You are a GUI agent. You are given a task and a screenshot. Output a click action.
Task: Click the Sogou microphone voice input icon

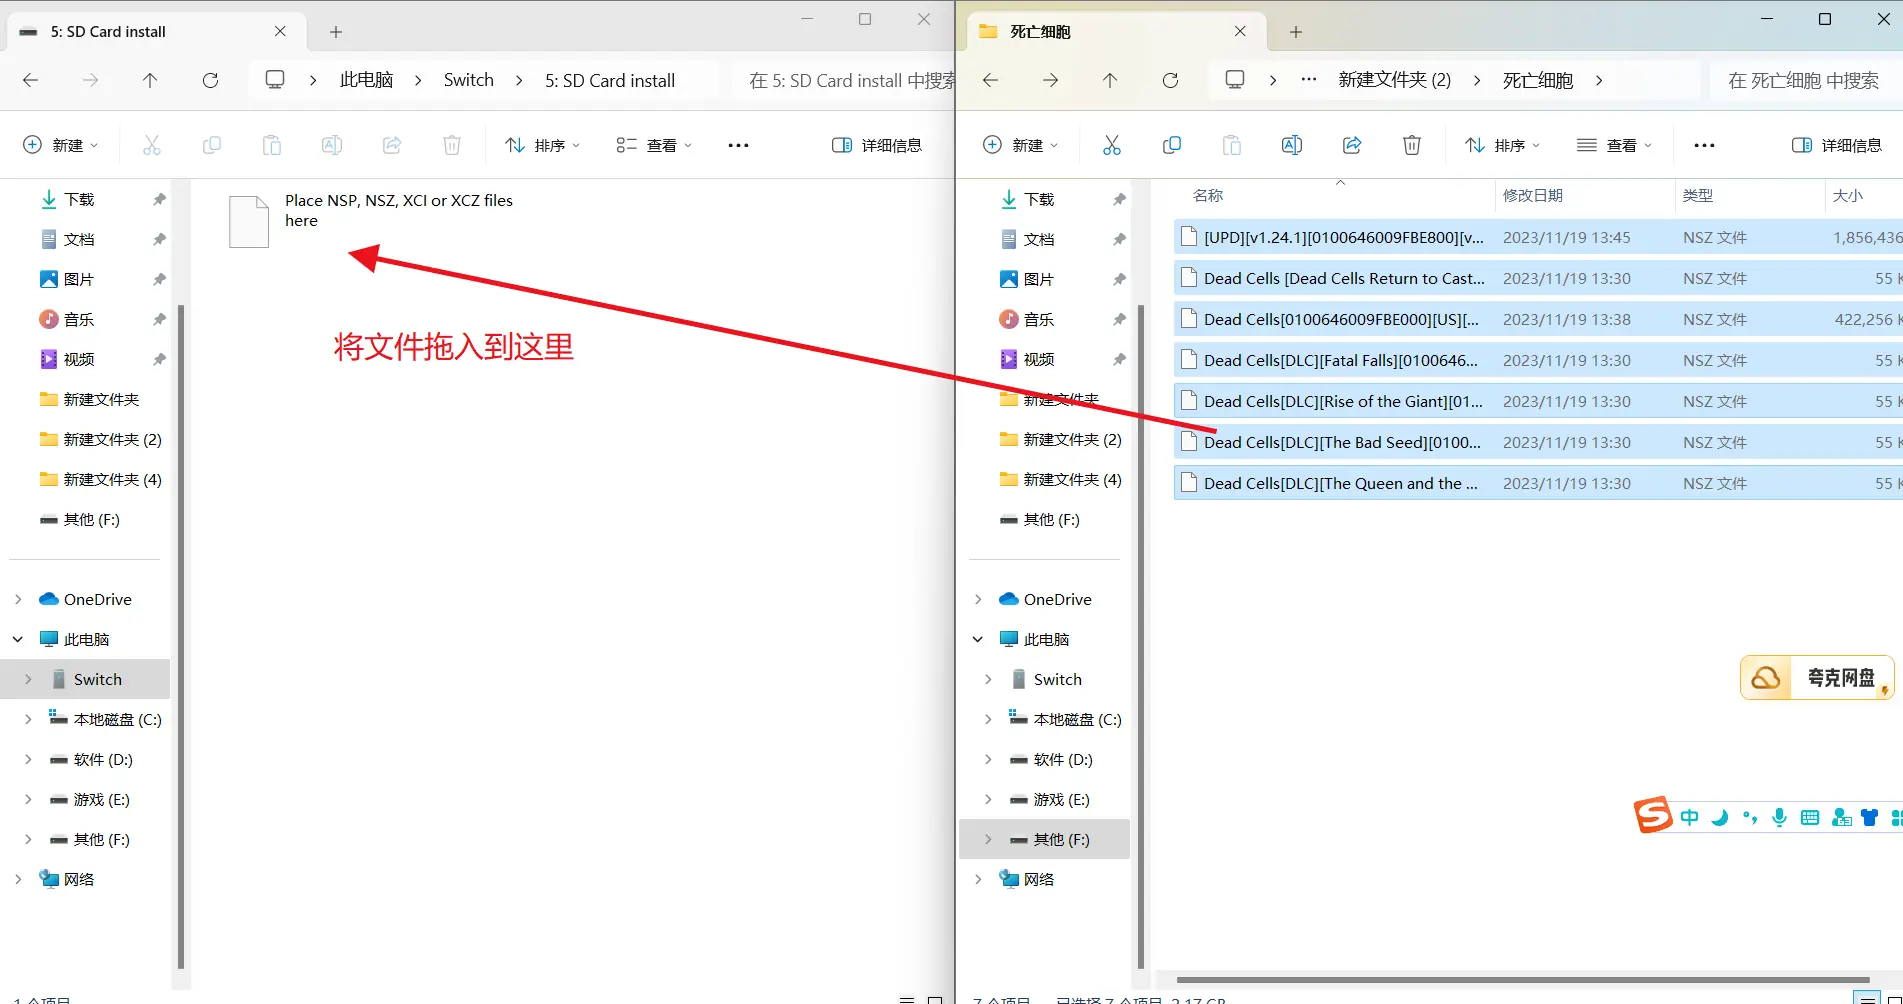pos(1779,817)
